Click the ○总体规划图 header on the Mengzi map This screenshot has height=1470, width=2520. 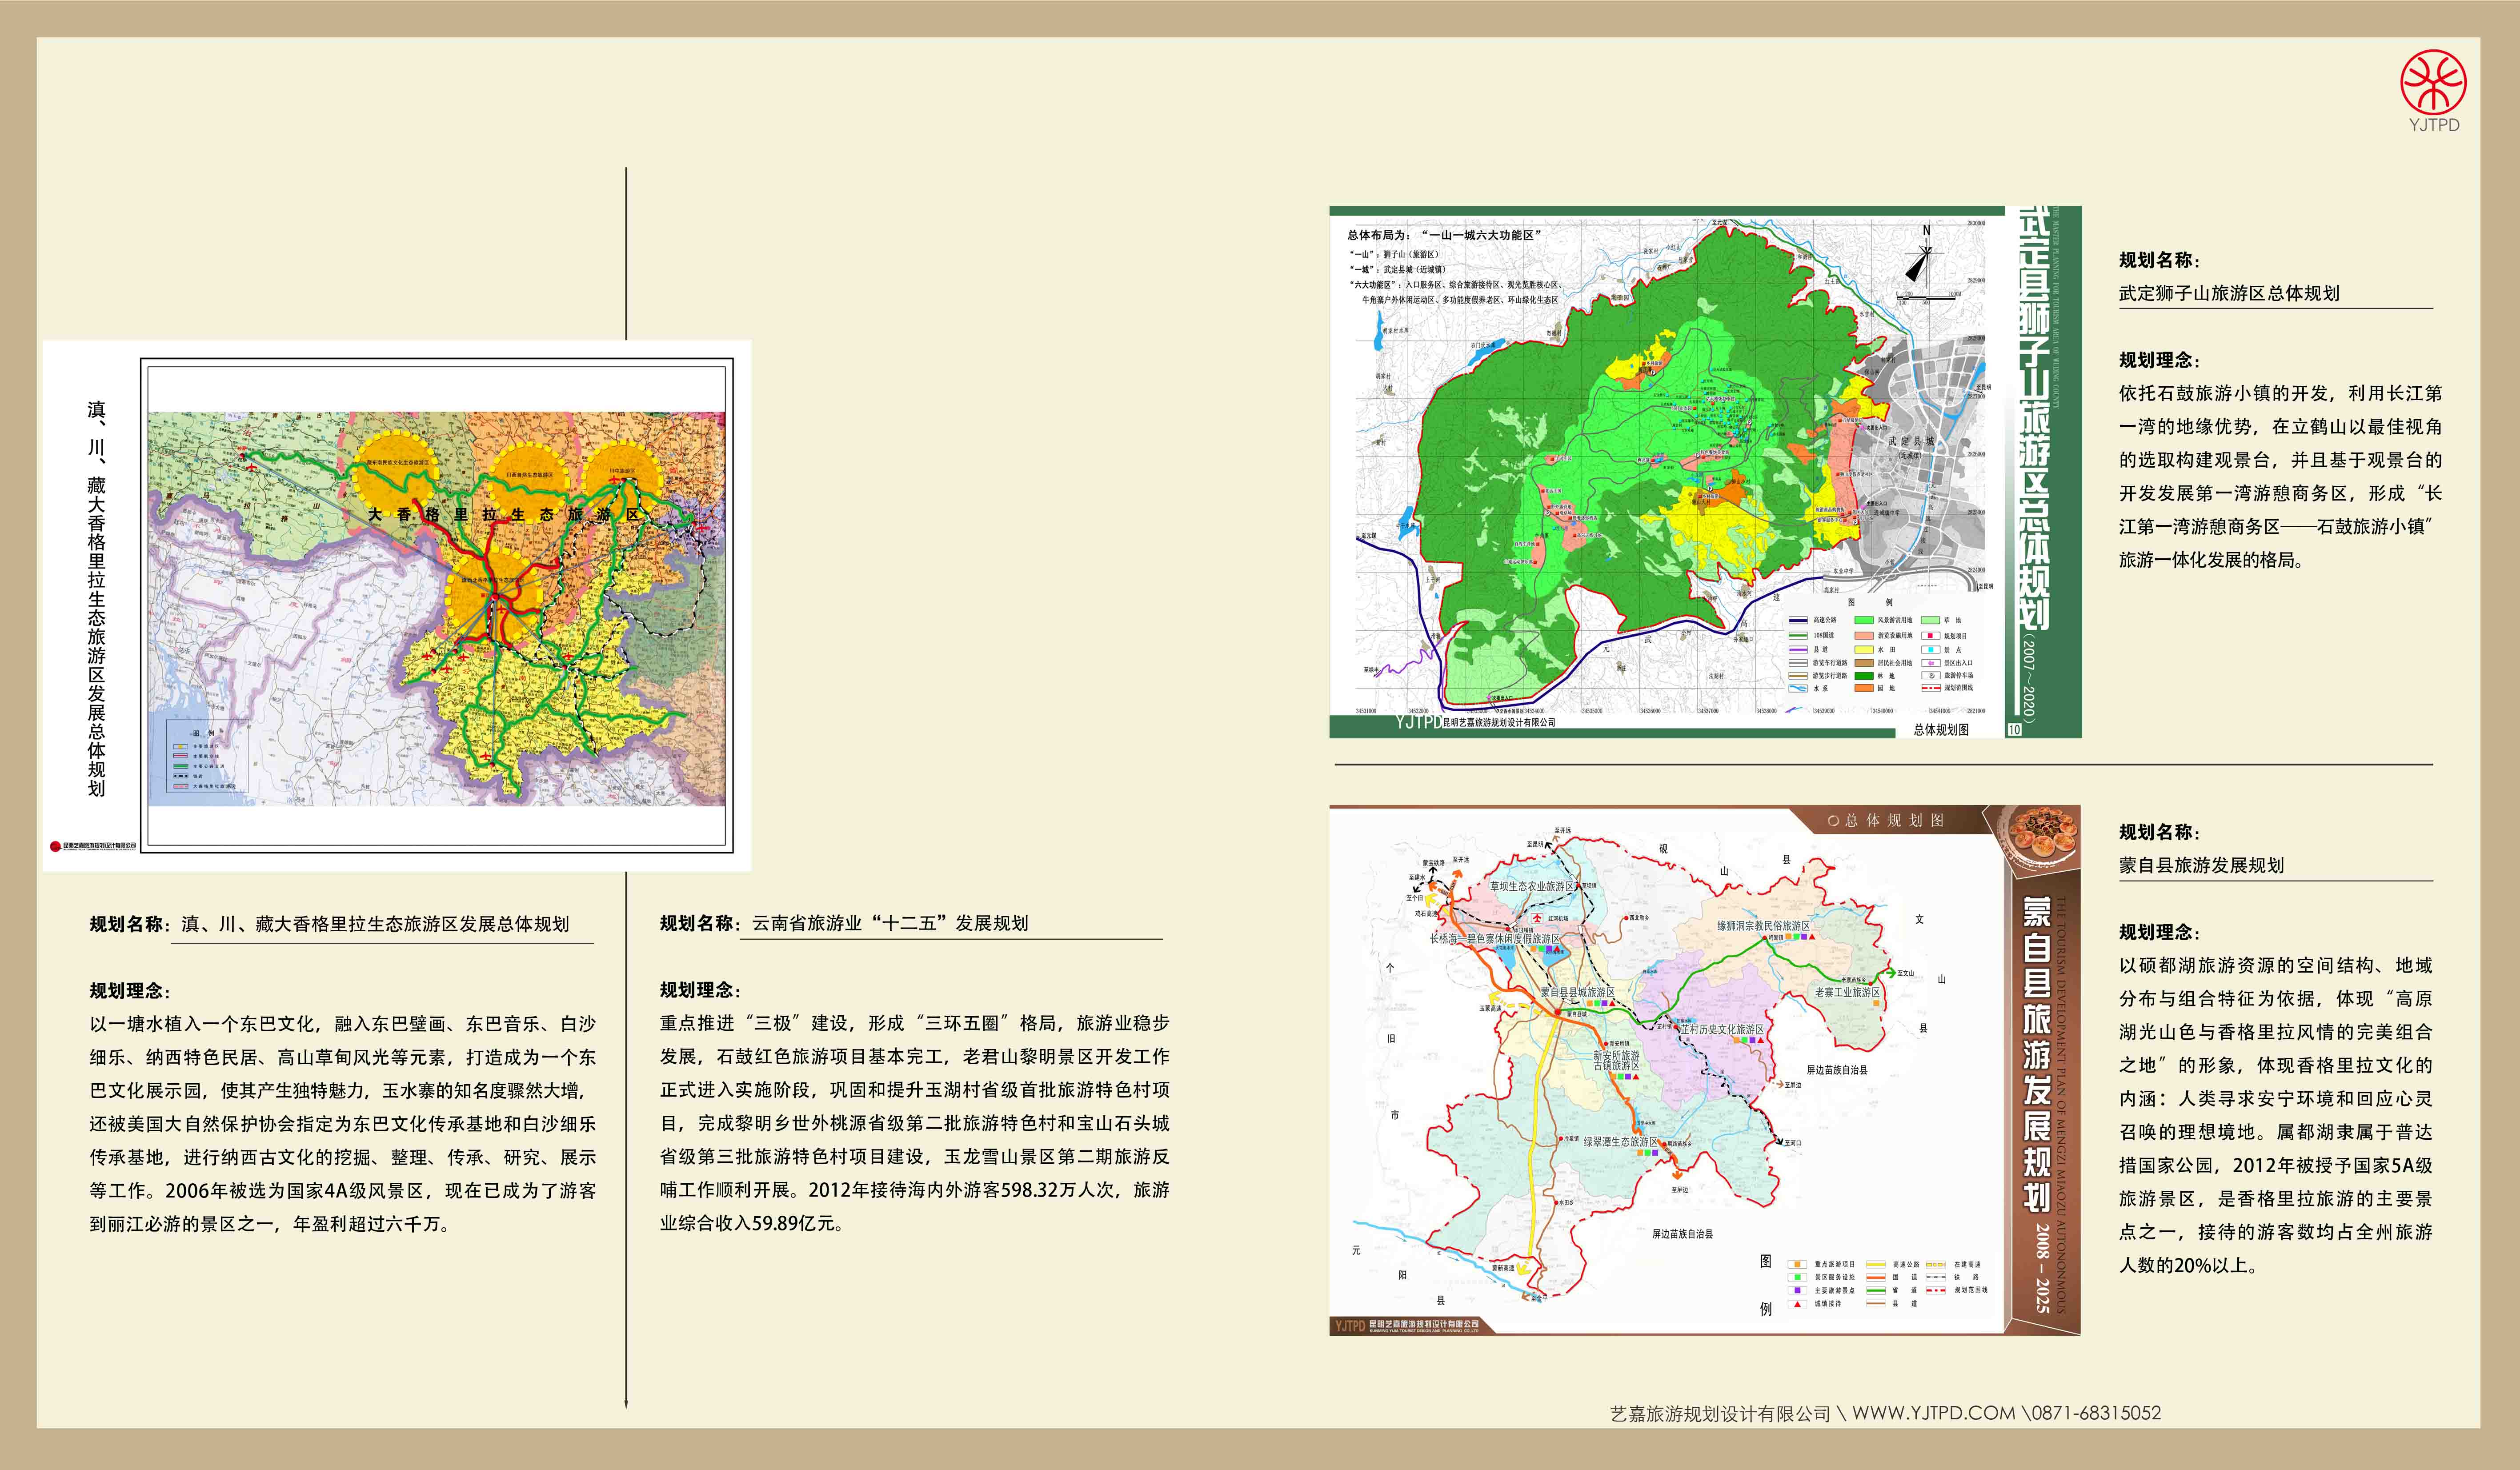[x=1886, y=820]
